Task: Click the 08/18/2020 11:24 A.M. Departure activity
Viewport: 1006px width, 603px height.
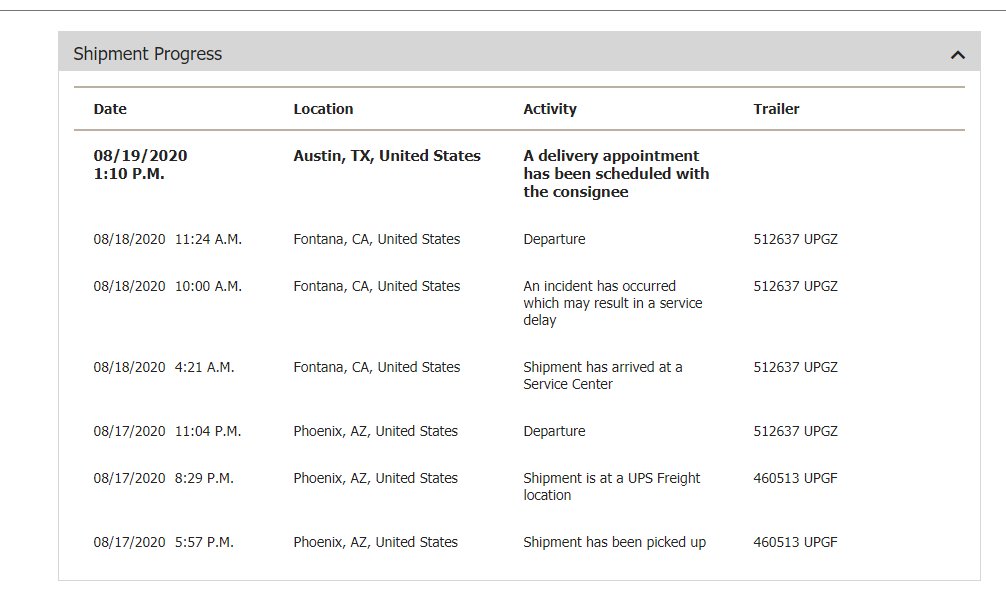Action: click(554, 239)
